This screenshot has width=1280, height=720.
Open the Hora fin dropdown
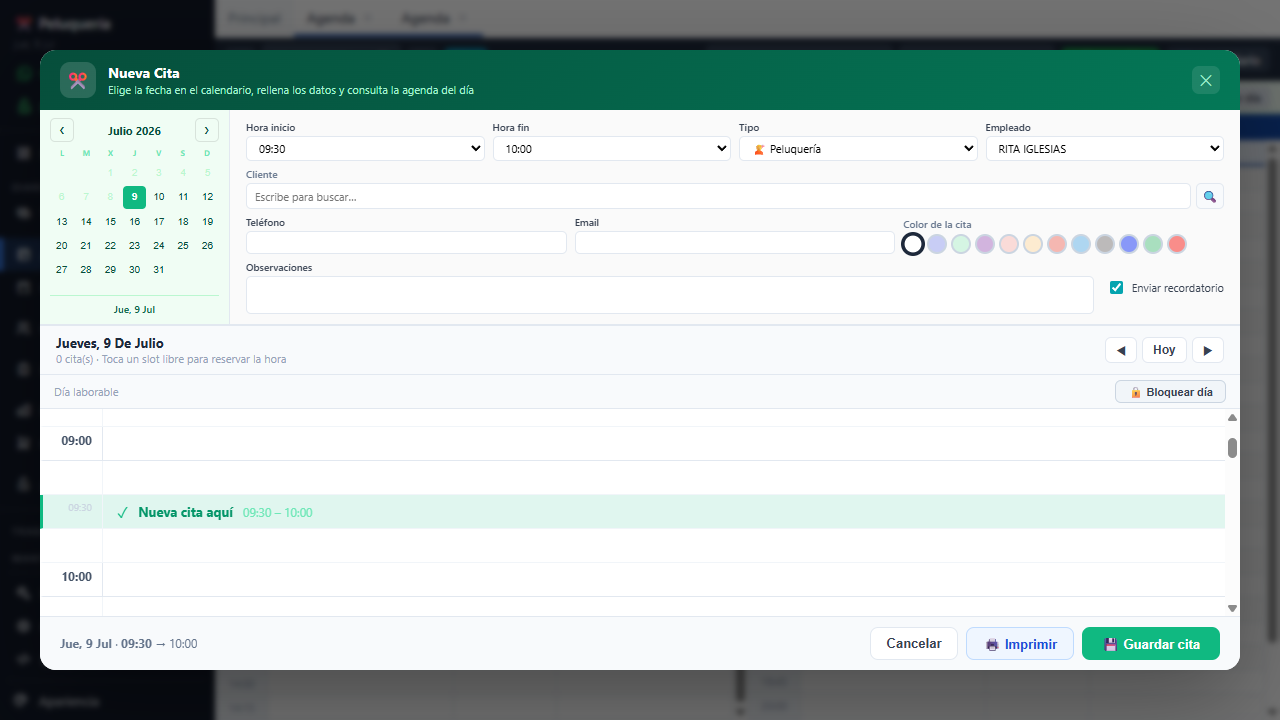[x=611, y=148]
